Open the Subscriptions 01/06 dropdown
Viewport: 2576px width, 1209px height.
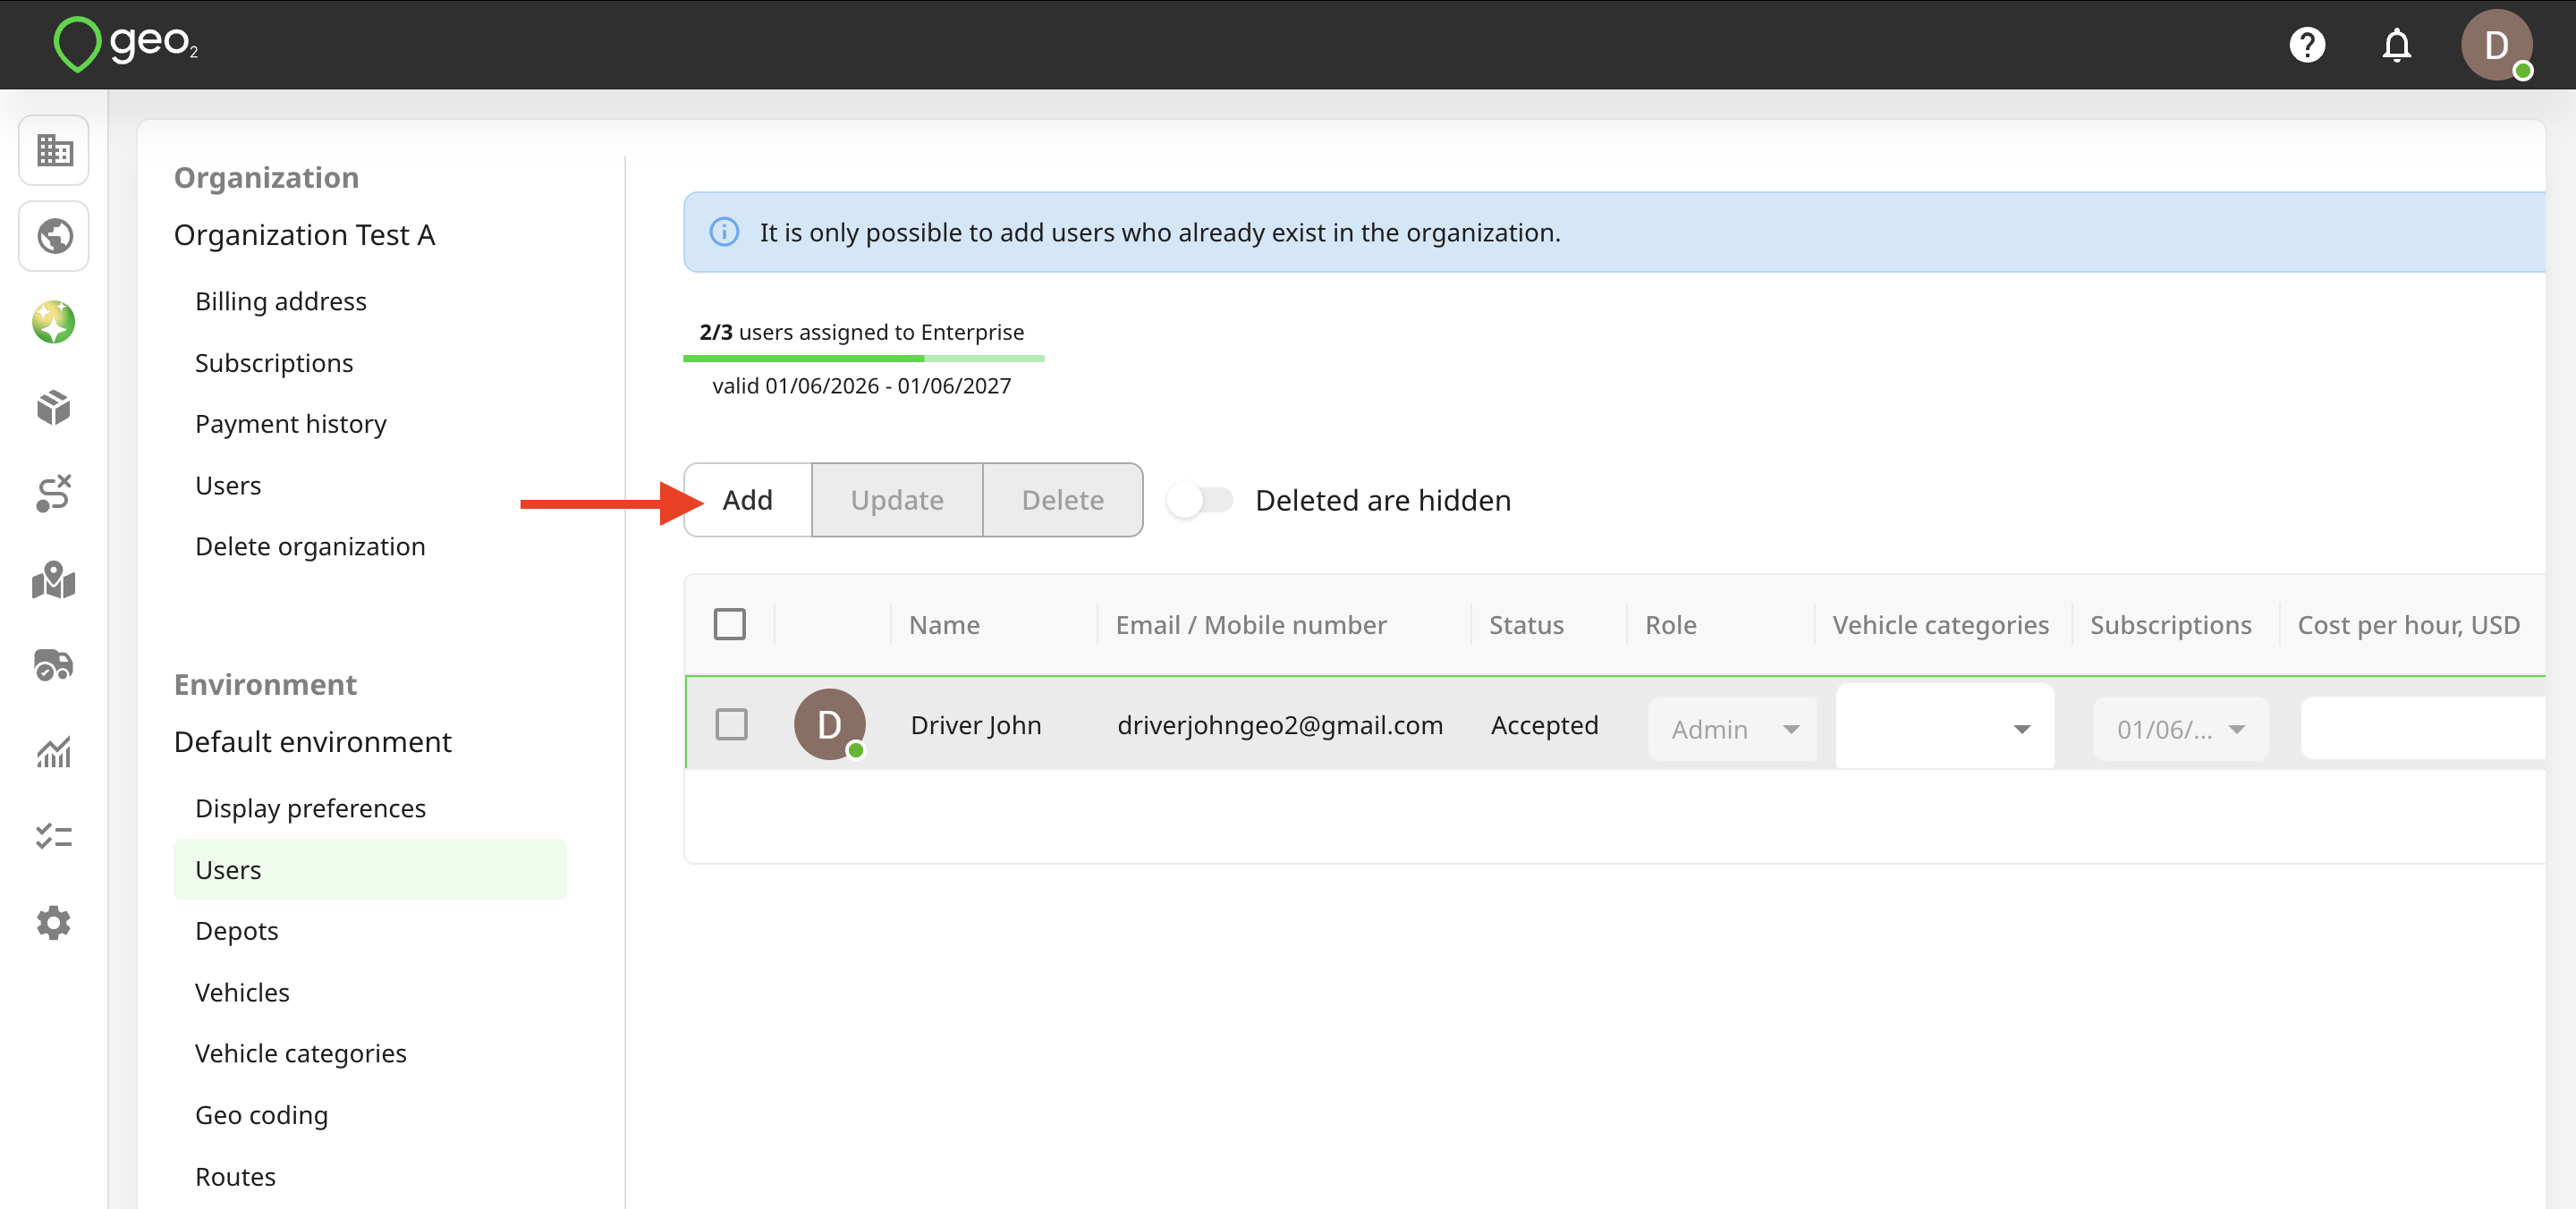pos(2181,729)
